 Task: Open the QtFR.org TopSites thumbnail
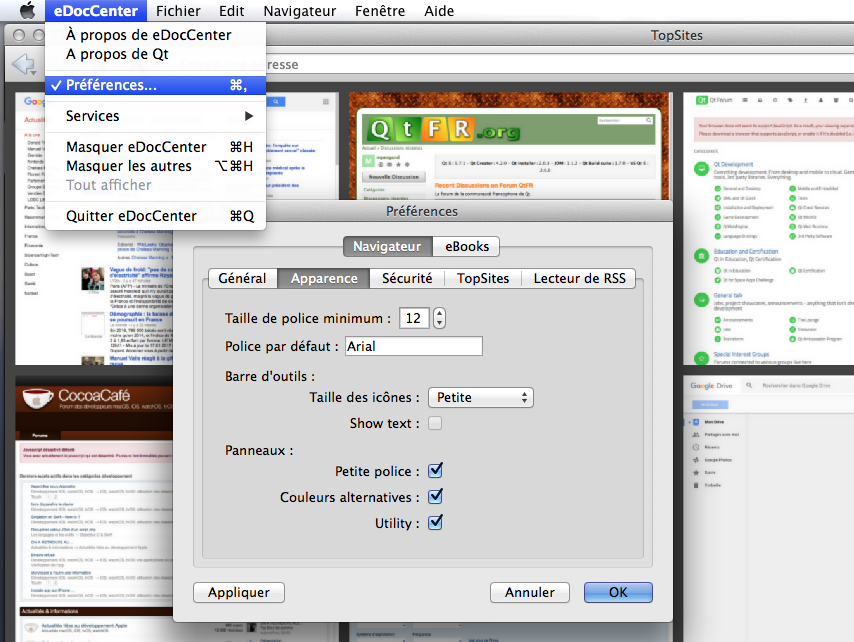click(x=509, y=146)
